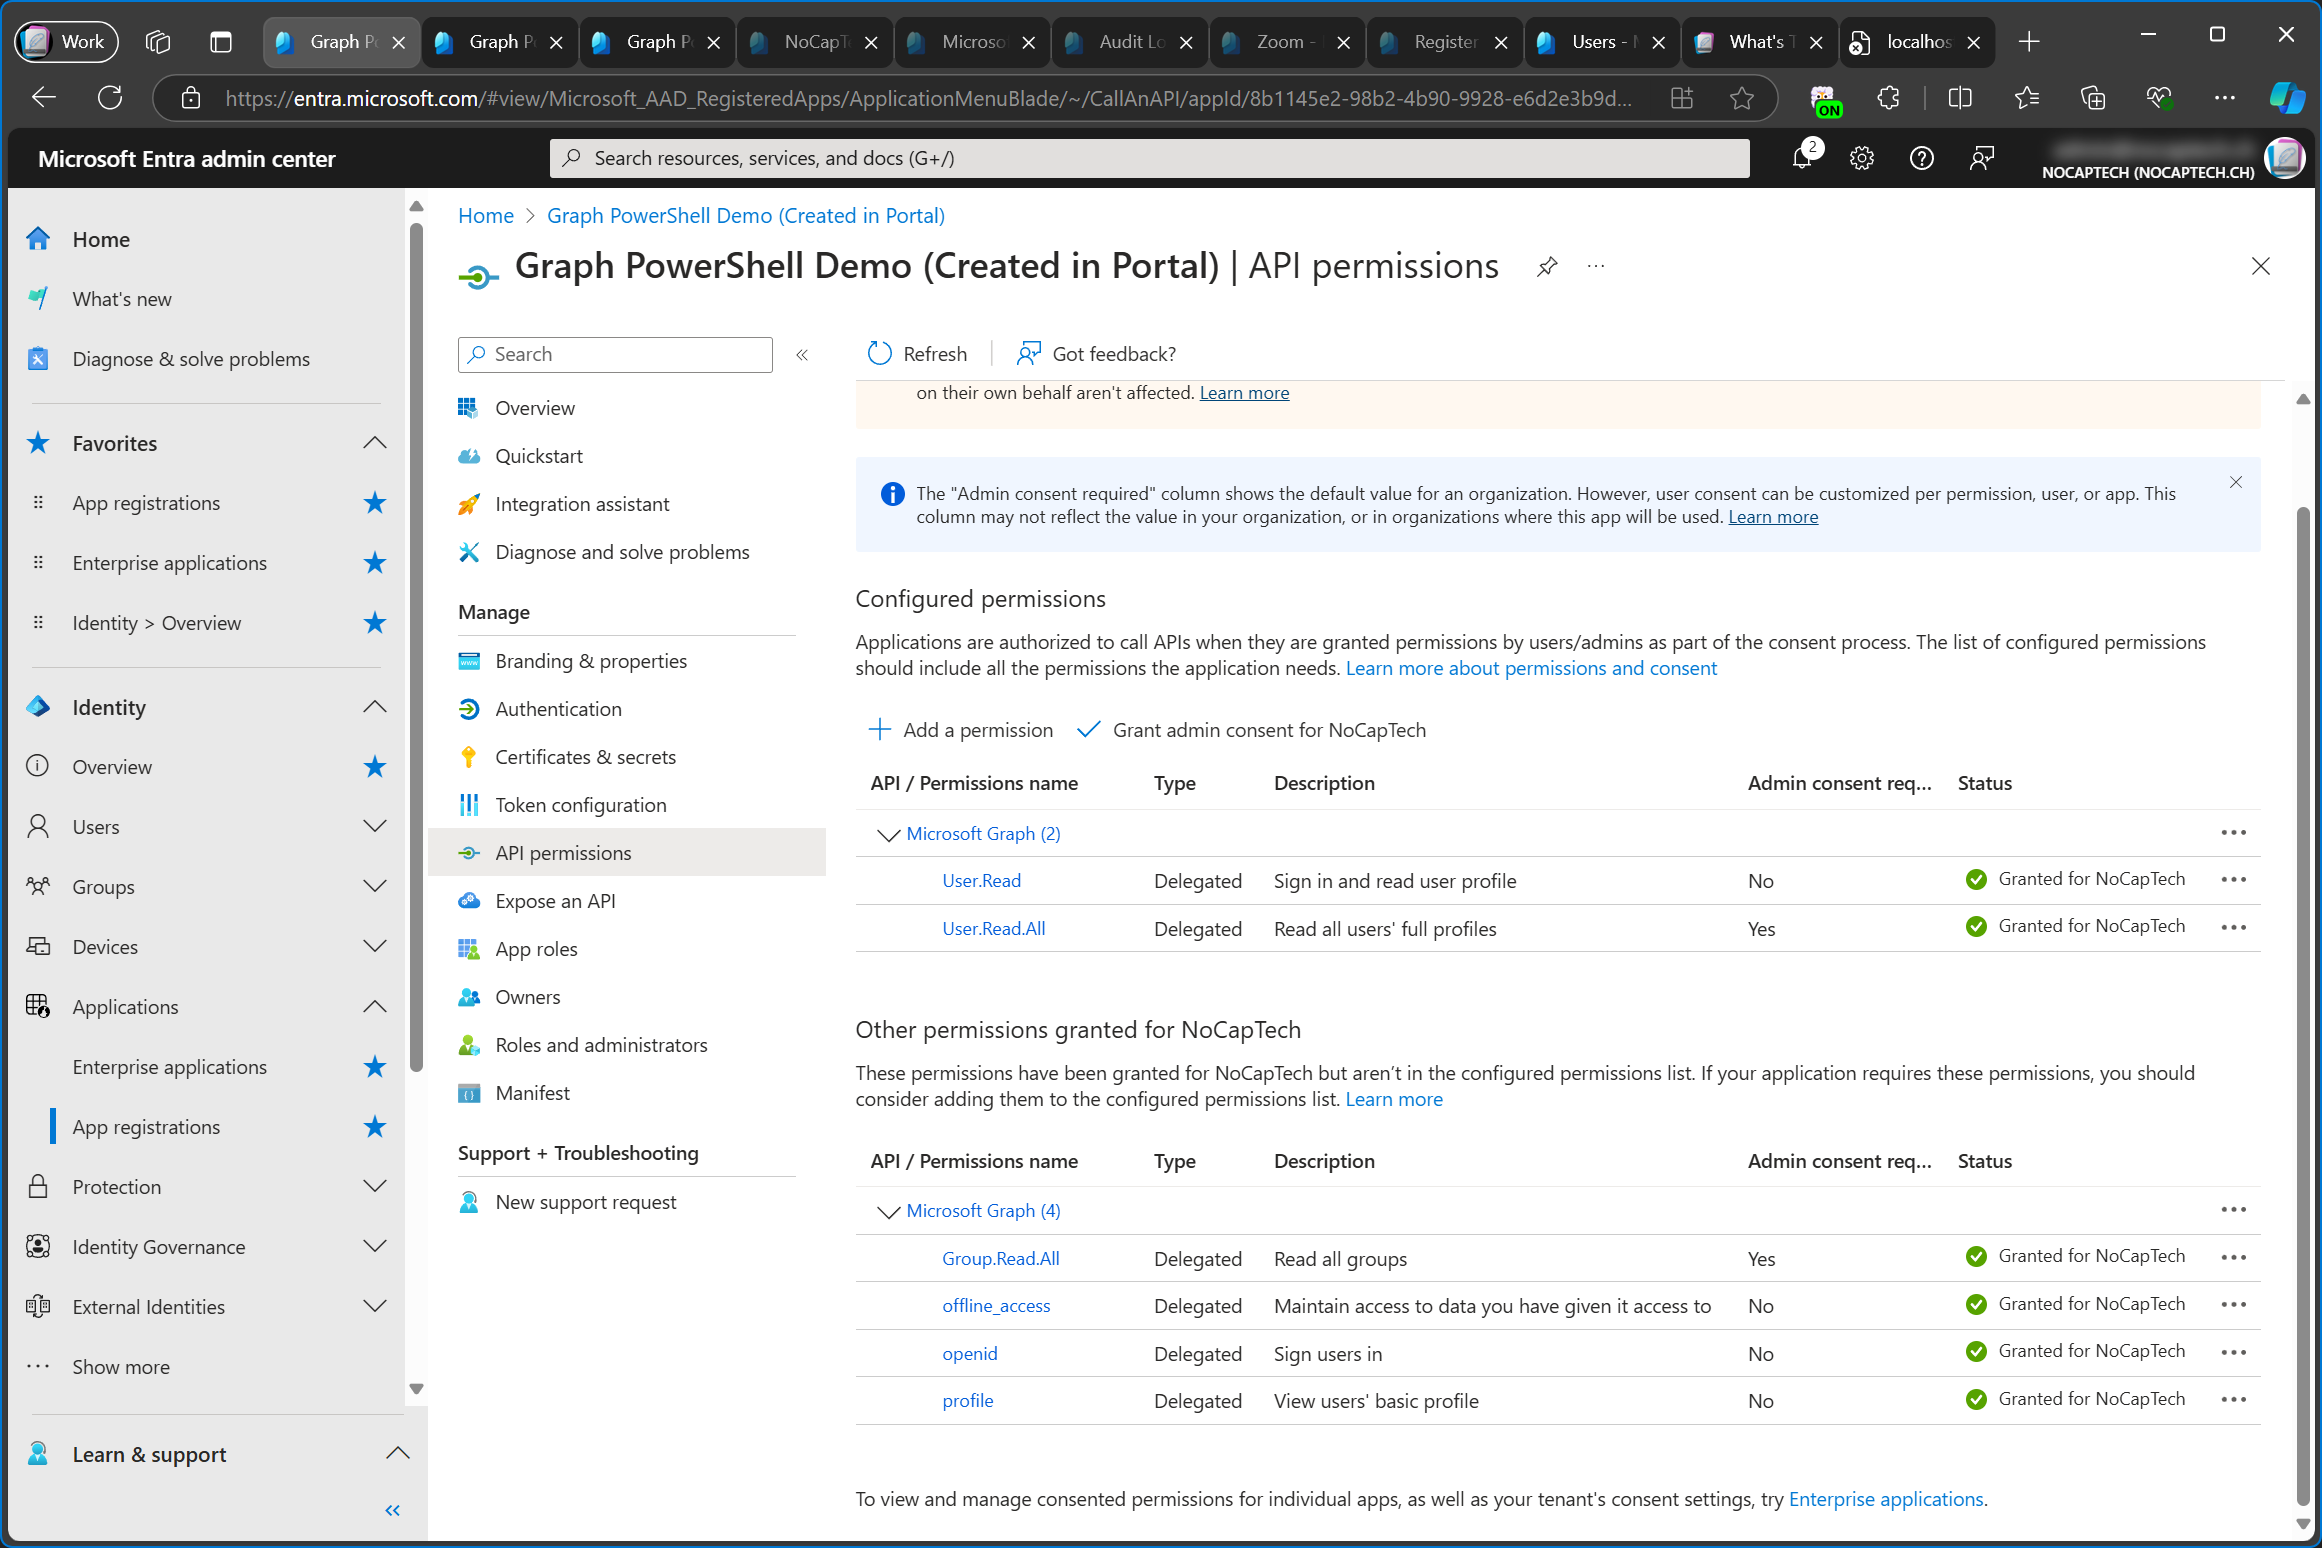Open Edge Copilot sidebar icon
The image size is (2322, 1548).
(x=2286, y=98)
